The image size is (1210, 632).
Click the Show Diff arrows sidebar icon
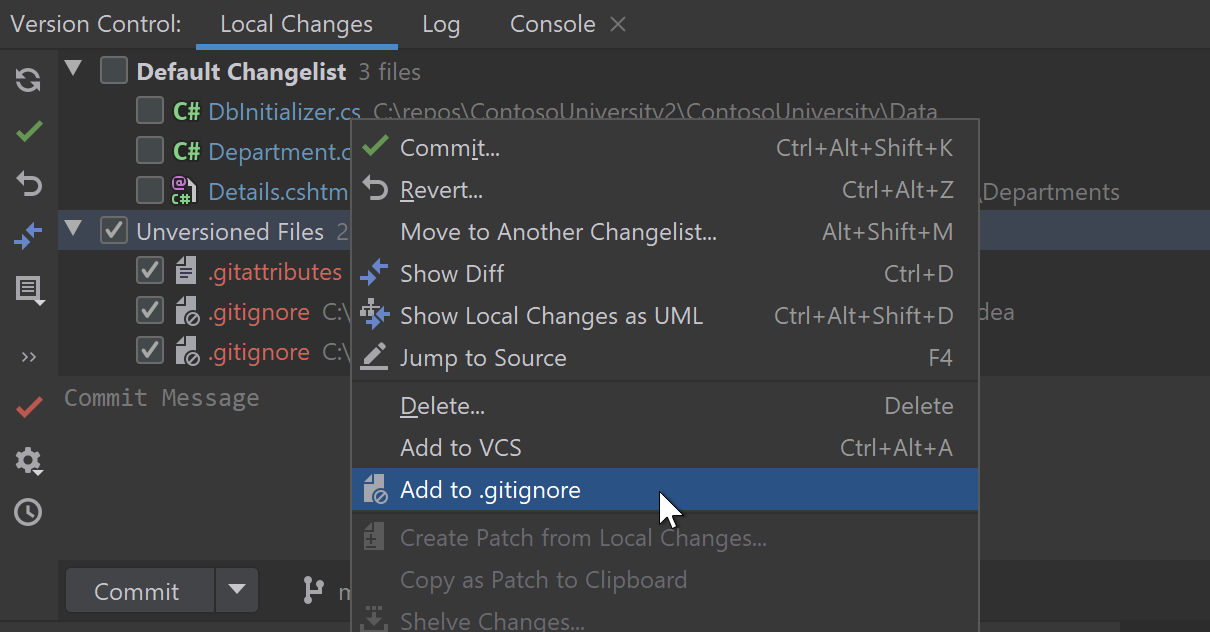point(29,237)
